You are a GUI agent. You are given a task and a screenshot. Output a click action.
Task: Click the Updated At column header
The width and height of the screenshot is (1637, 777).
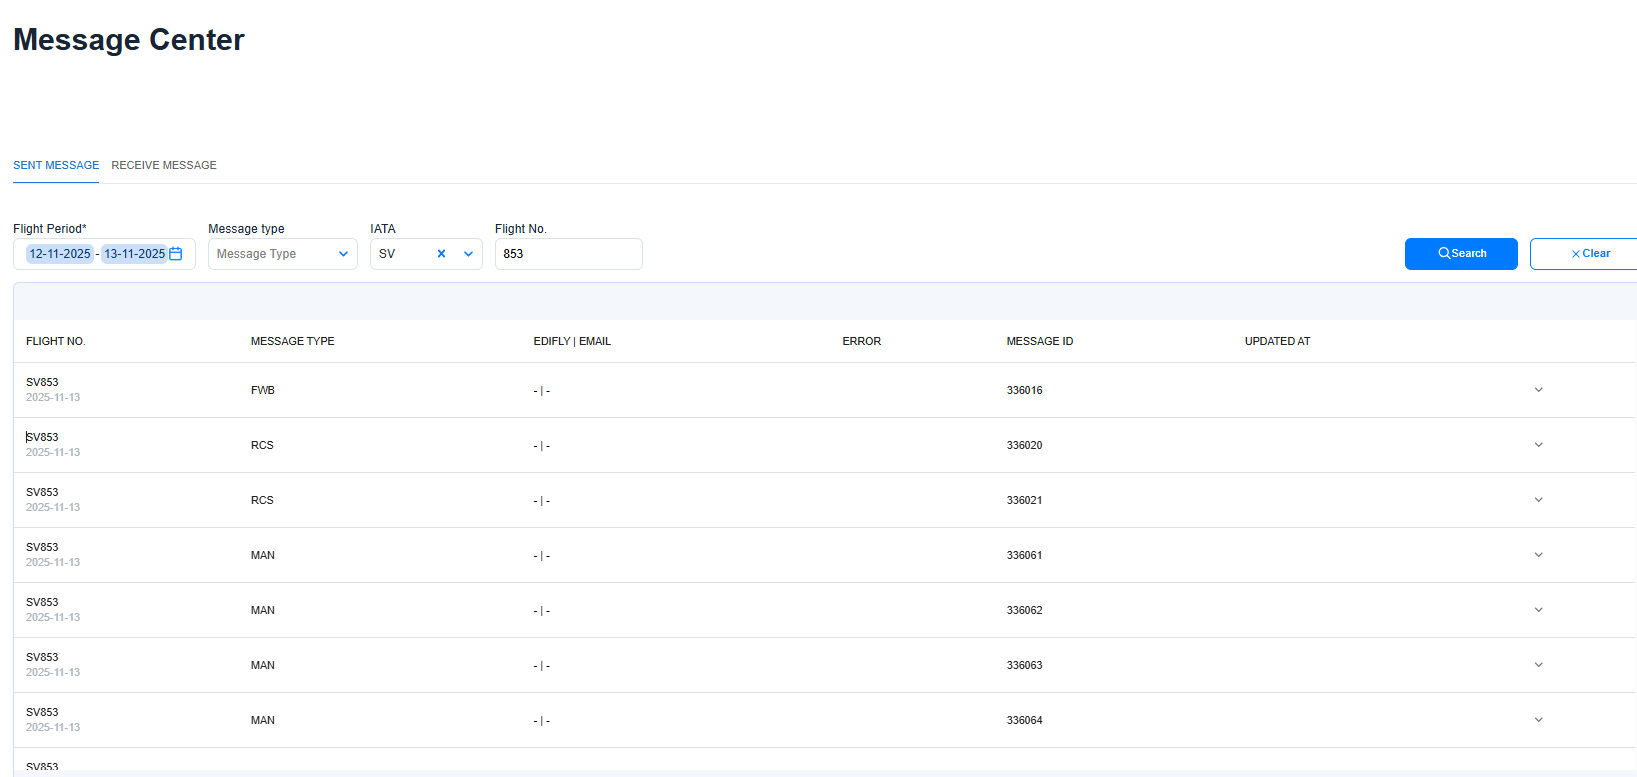click(x=1277, y=341)
